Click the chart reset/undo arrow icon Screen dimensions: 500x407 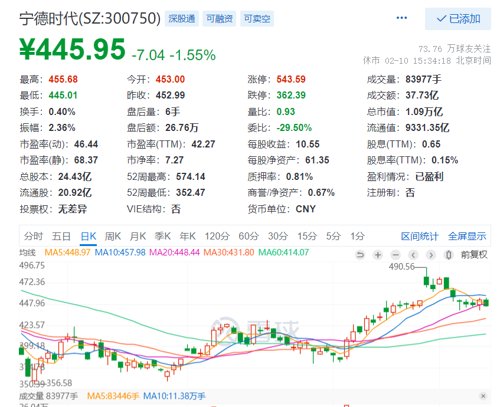tap(360, 255)
